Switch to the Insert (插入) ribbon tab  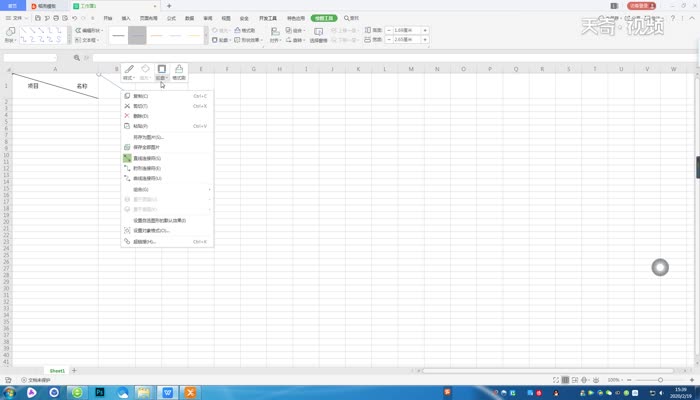click(x=126, y=18)
